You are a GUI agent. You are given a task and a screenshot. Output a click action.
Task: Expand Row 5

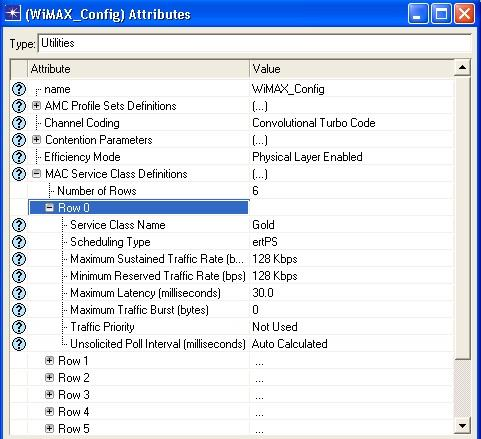[x=49, y=429]
